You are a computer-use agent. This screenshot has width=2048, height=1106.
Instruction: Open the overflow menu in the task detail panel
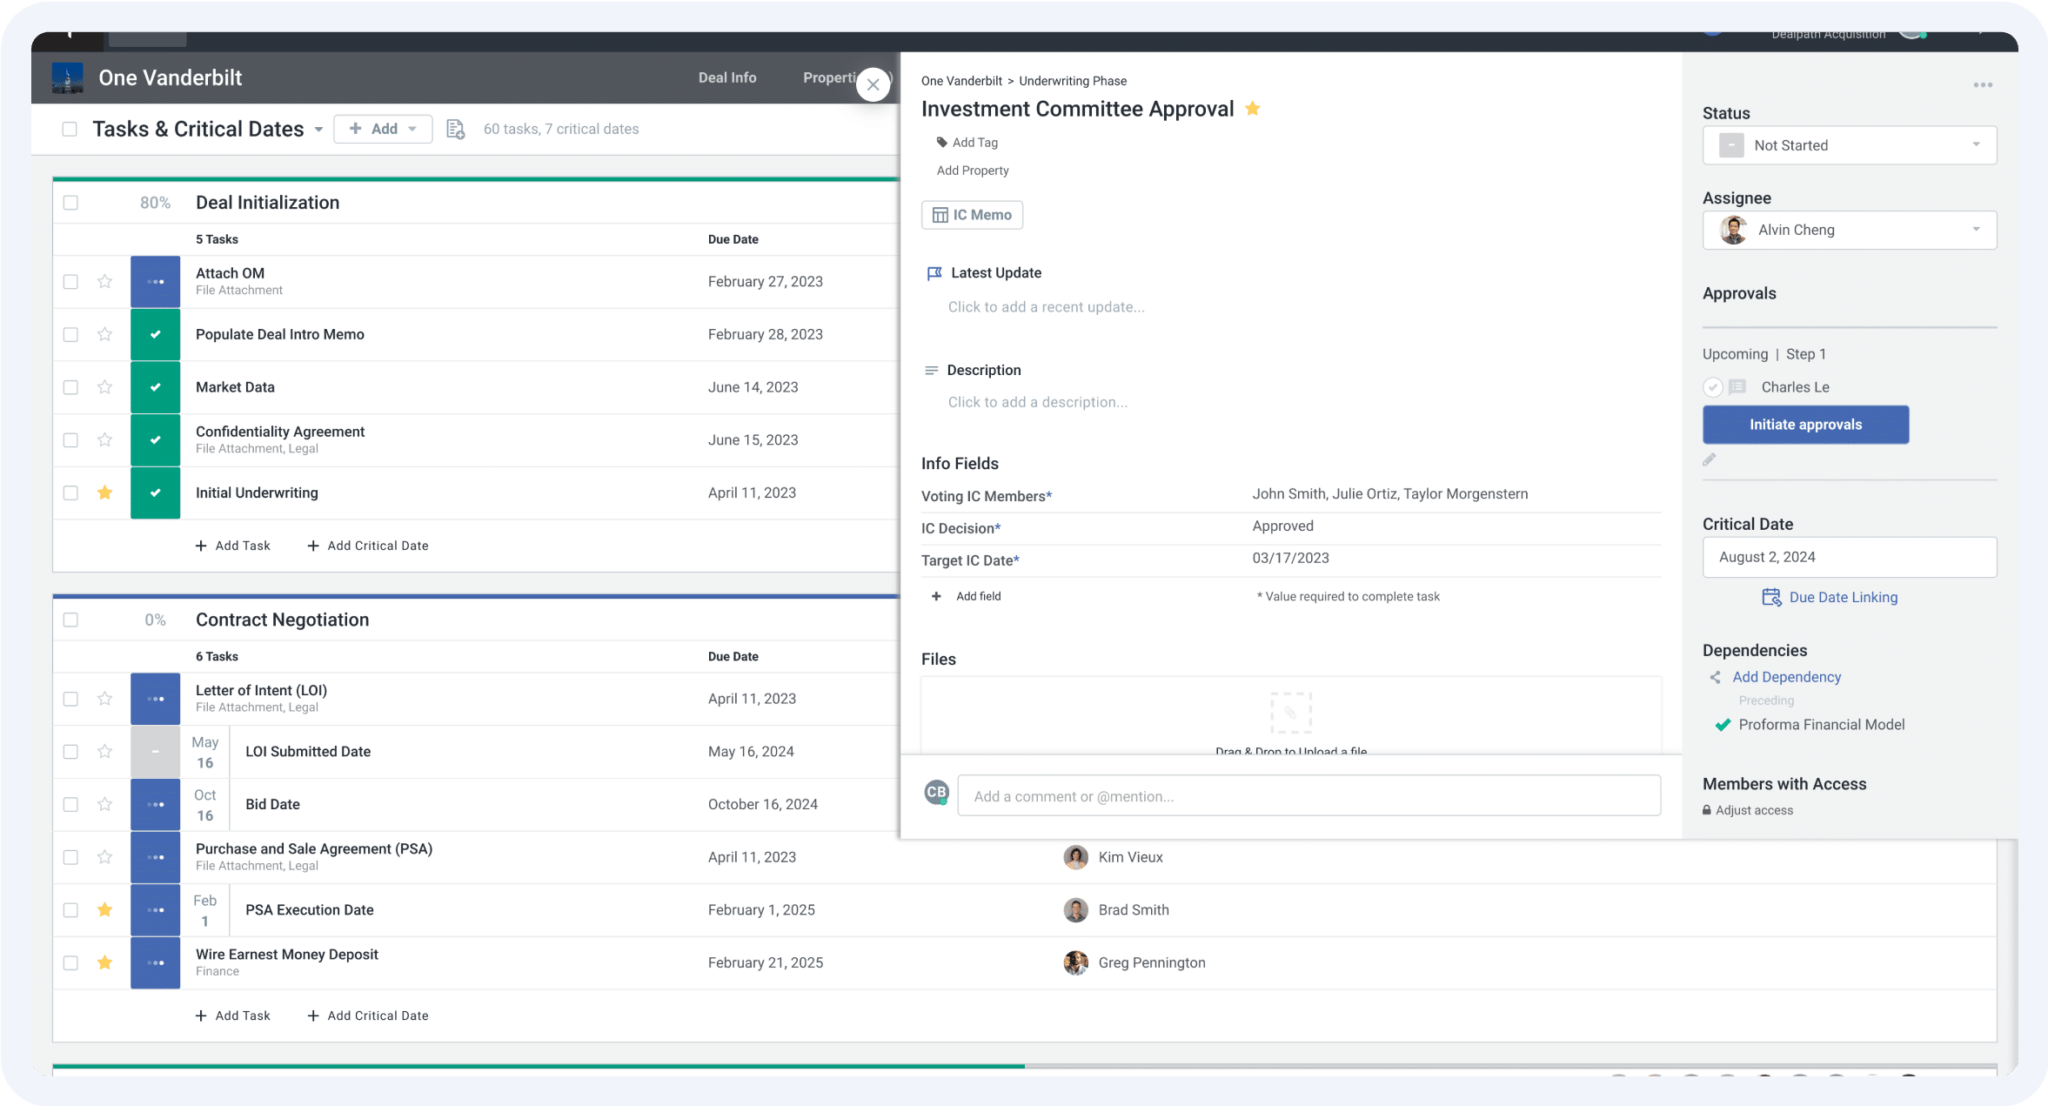tap(1982, 84)
